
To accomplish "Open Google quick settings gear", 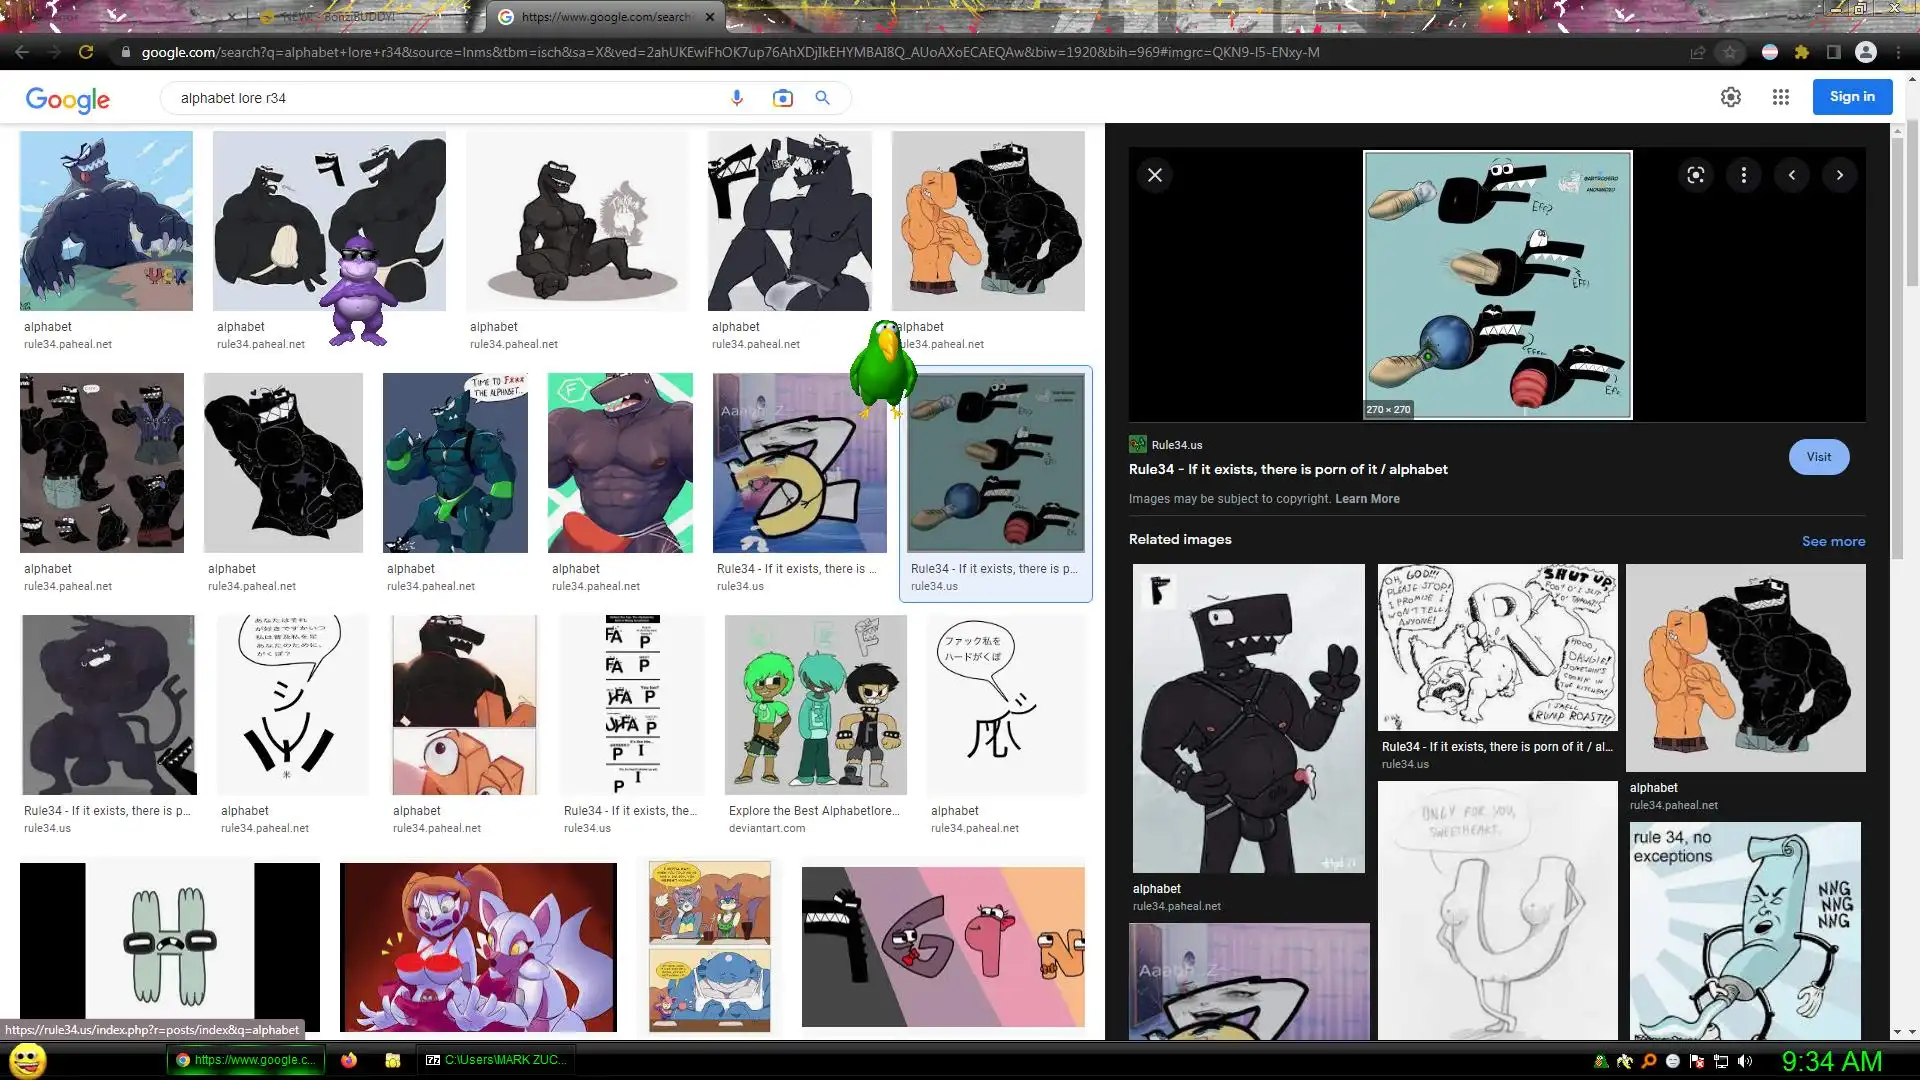I will pos(1731,97).
